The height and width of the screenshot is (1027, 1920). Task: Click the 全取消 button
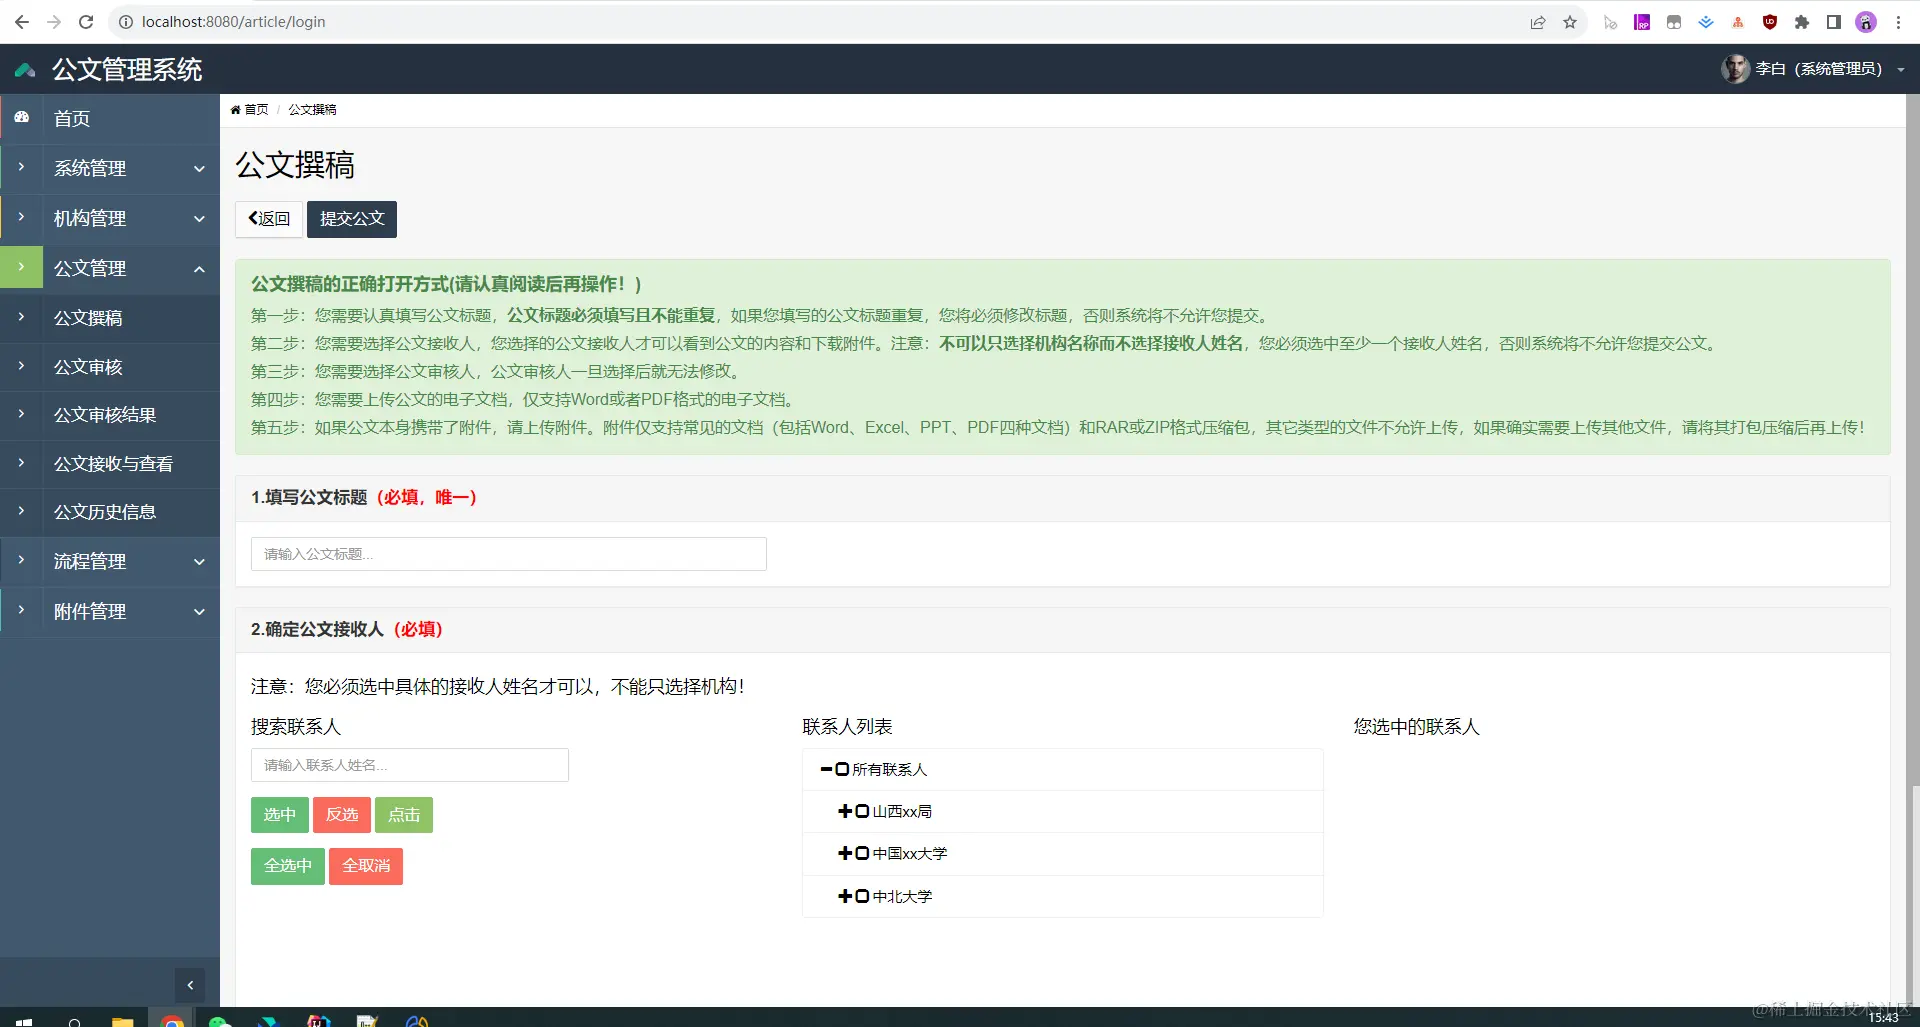click(365, 866)
